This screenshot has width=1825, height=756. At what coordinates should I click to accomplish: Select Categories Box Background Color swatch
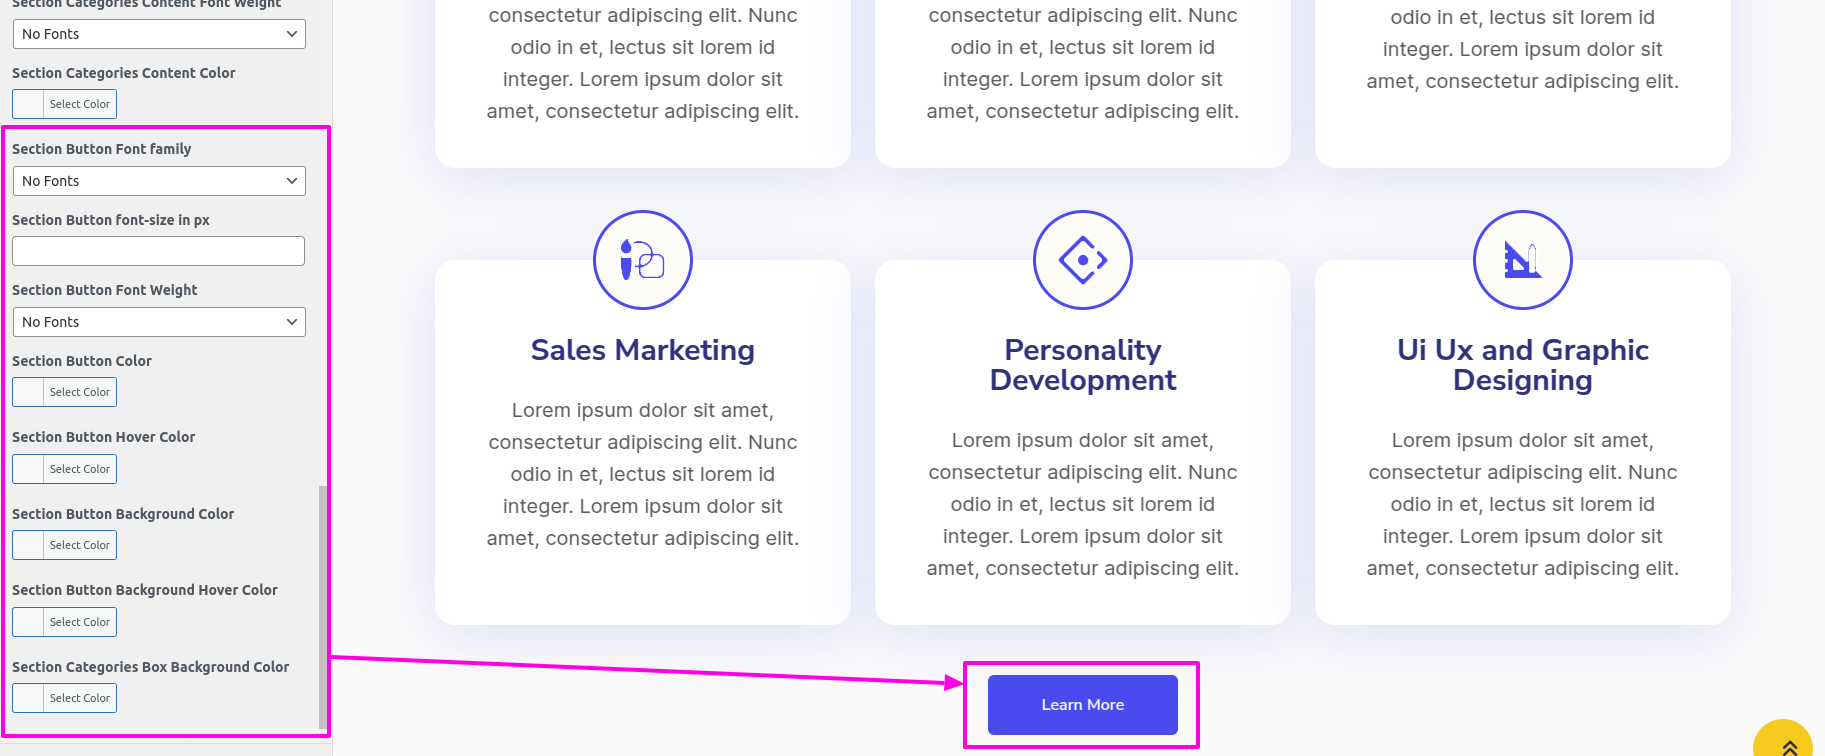click(x=65, y=698)
